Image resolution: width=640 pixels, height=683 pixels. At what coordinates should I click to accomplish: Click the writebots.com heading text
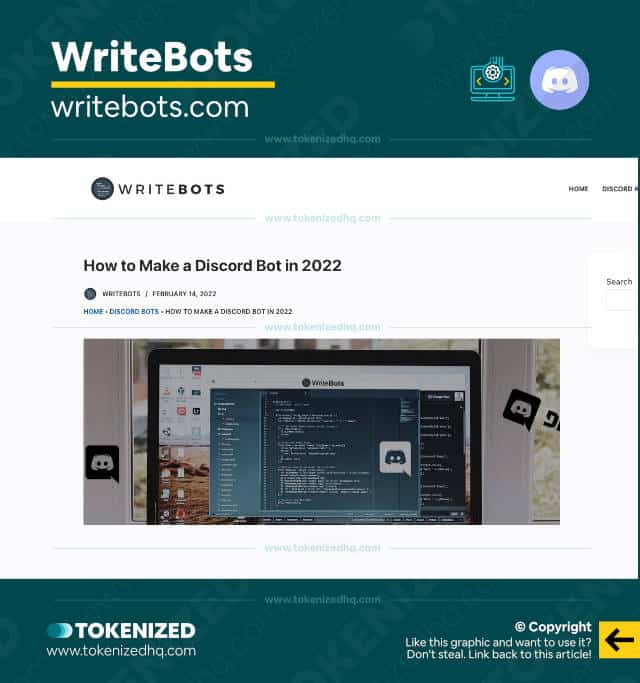pos(150,107)
